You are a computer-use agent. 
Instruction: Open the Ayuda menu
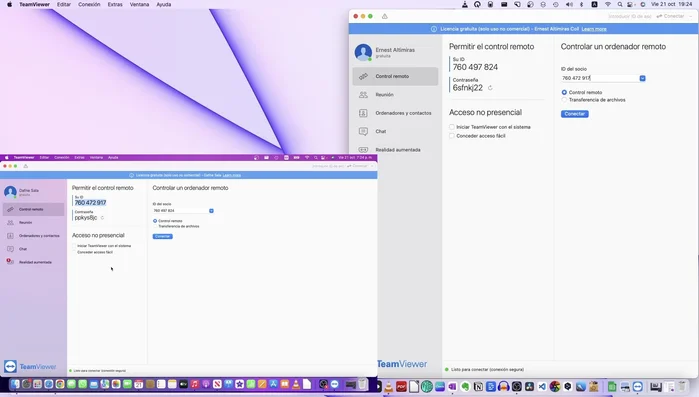(x=164, y=4)
